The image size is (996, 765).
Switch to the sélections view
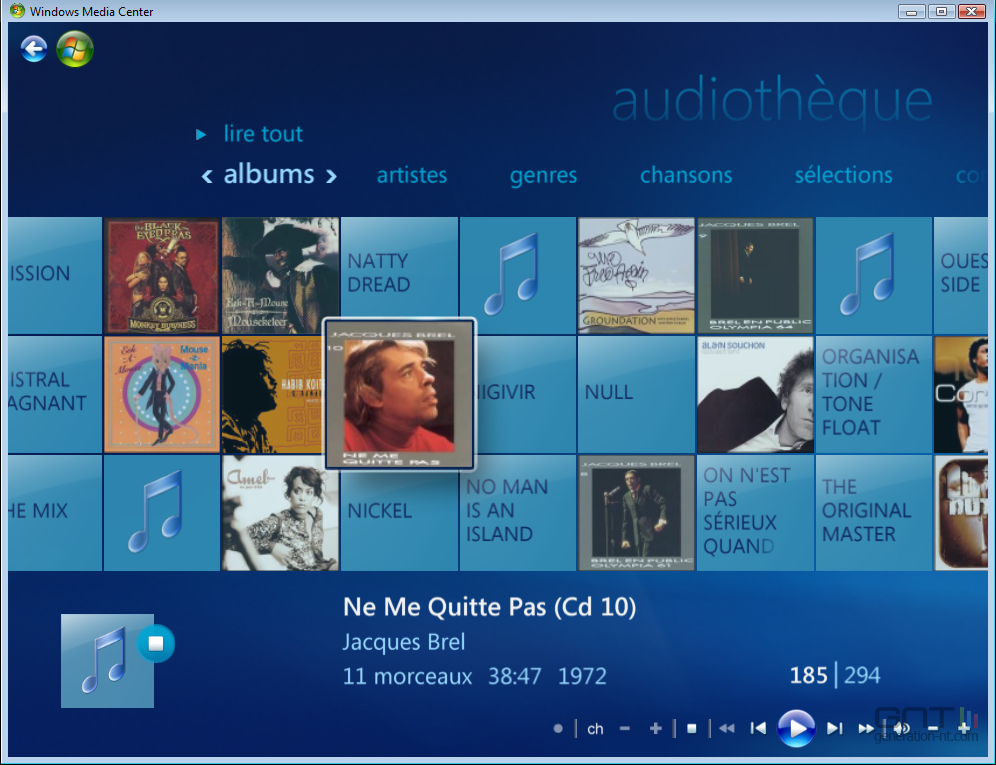point(844,175)
